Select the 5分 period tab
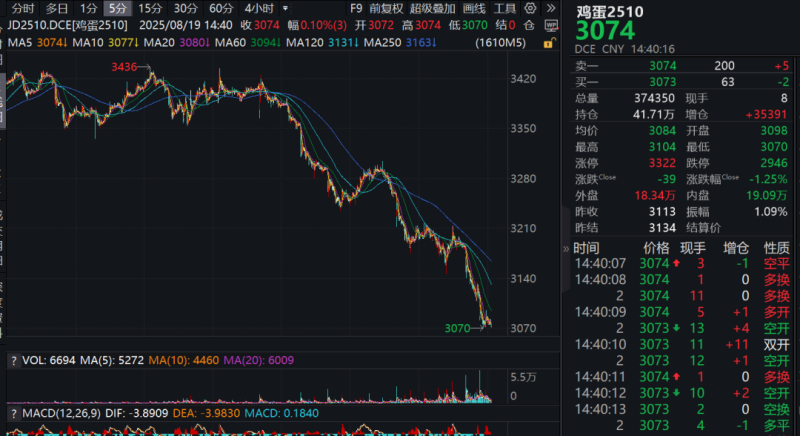Viewport: 800px width, 436px height. point(117,8)
